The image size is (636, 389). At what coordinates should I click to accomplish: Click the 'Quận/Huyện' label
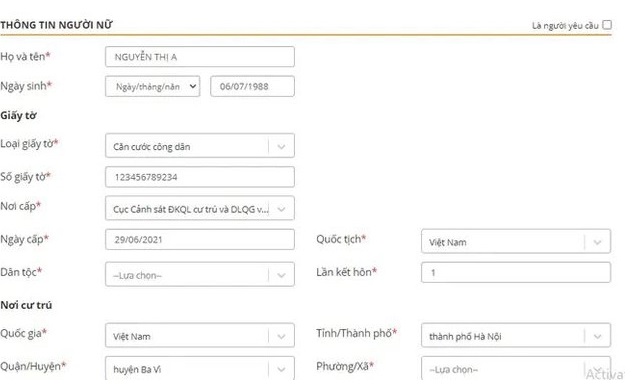(33, 366)
